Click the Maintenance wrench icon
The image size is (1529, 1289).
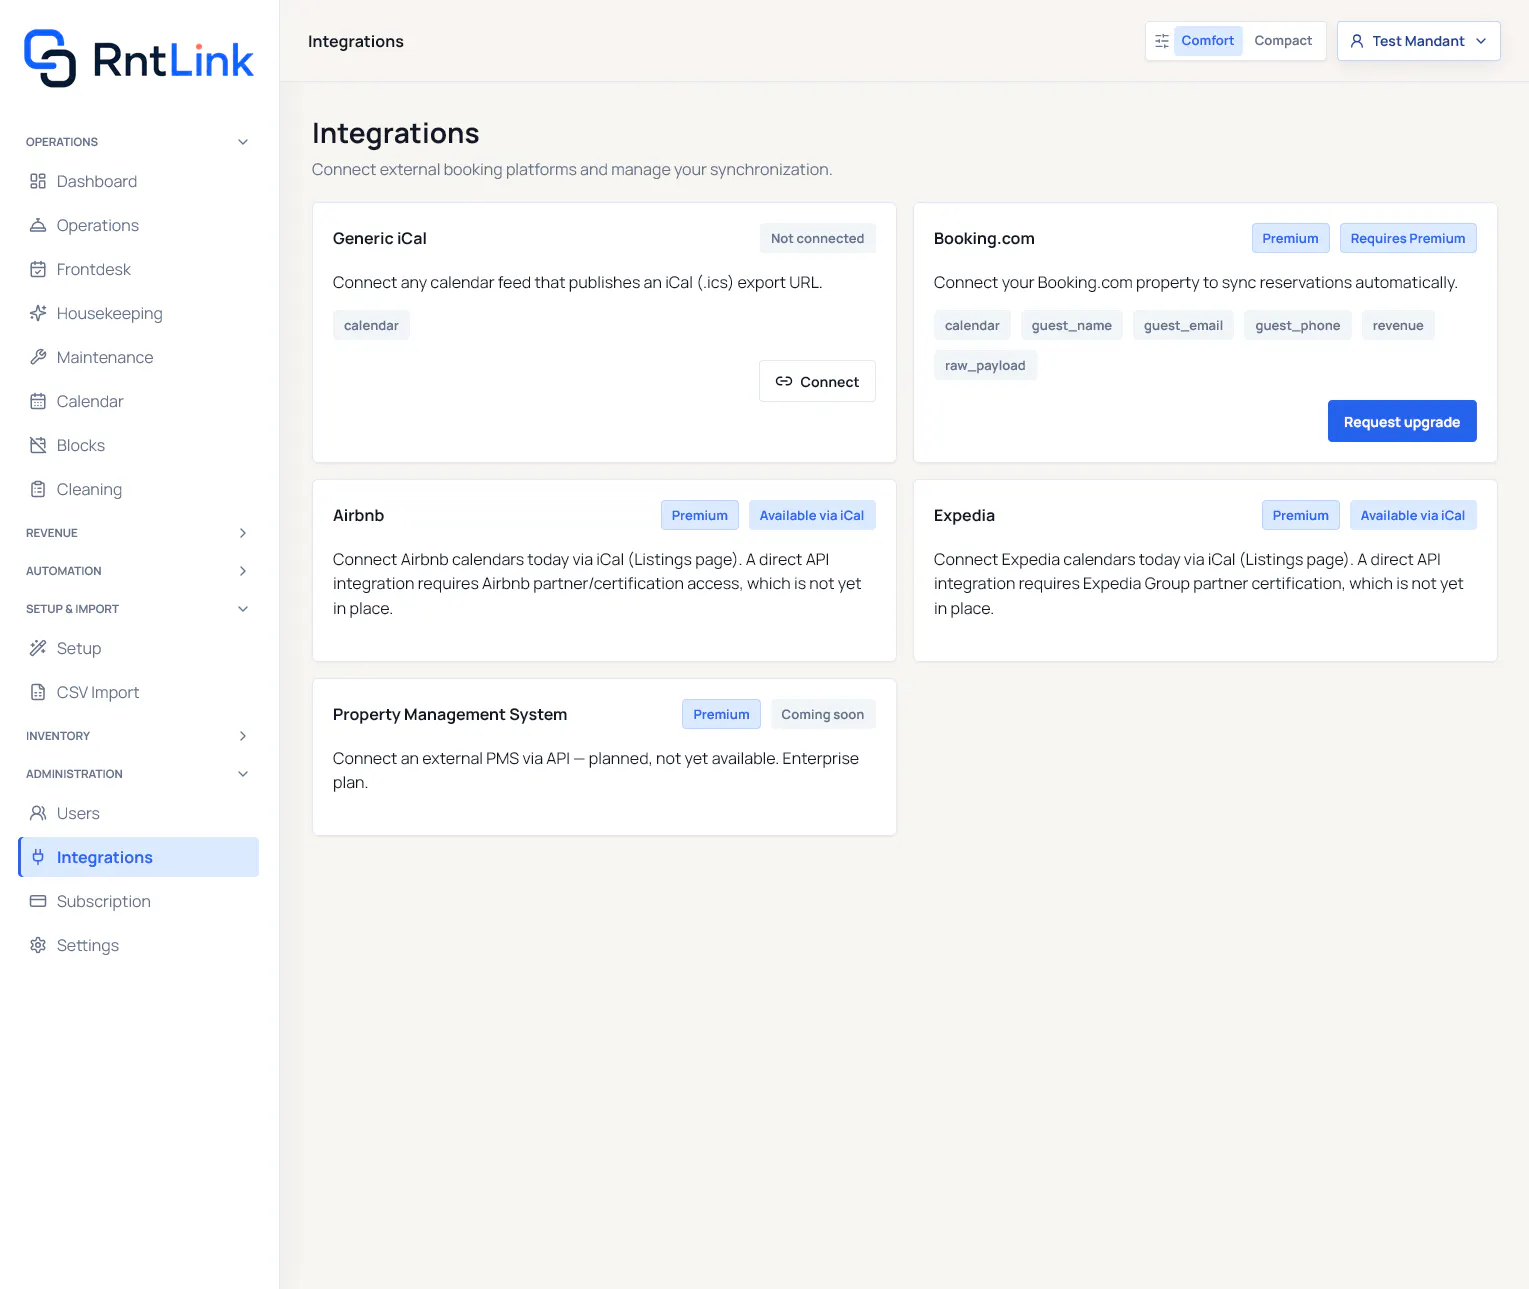pos(38,357)
